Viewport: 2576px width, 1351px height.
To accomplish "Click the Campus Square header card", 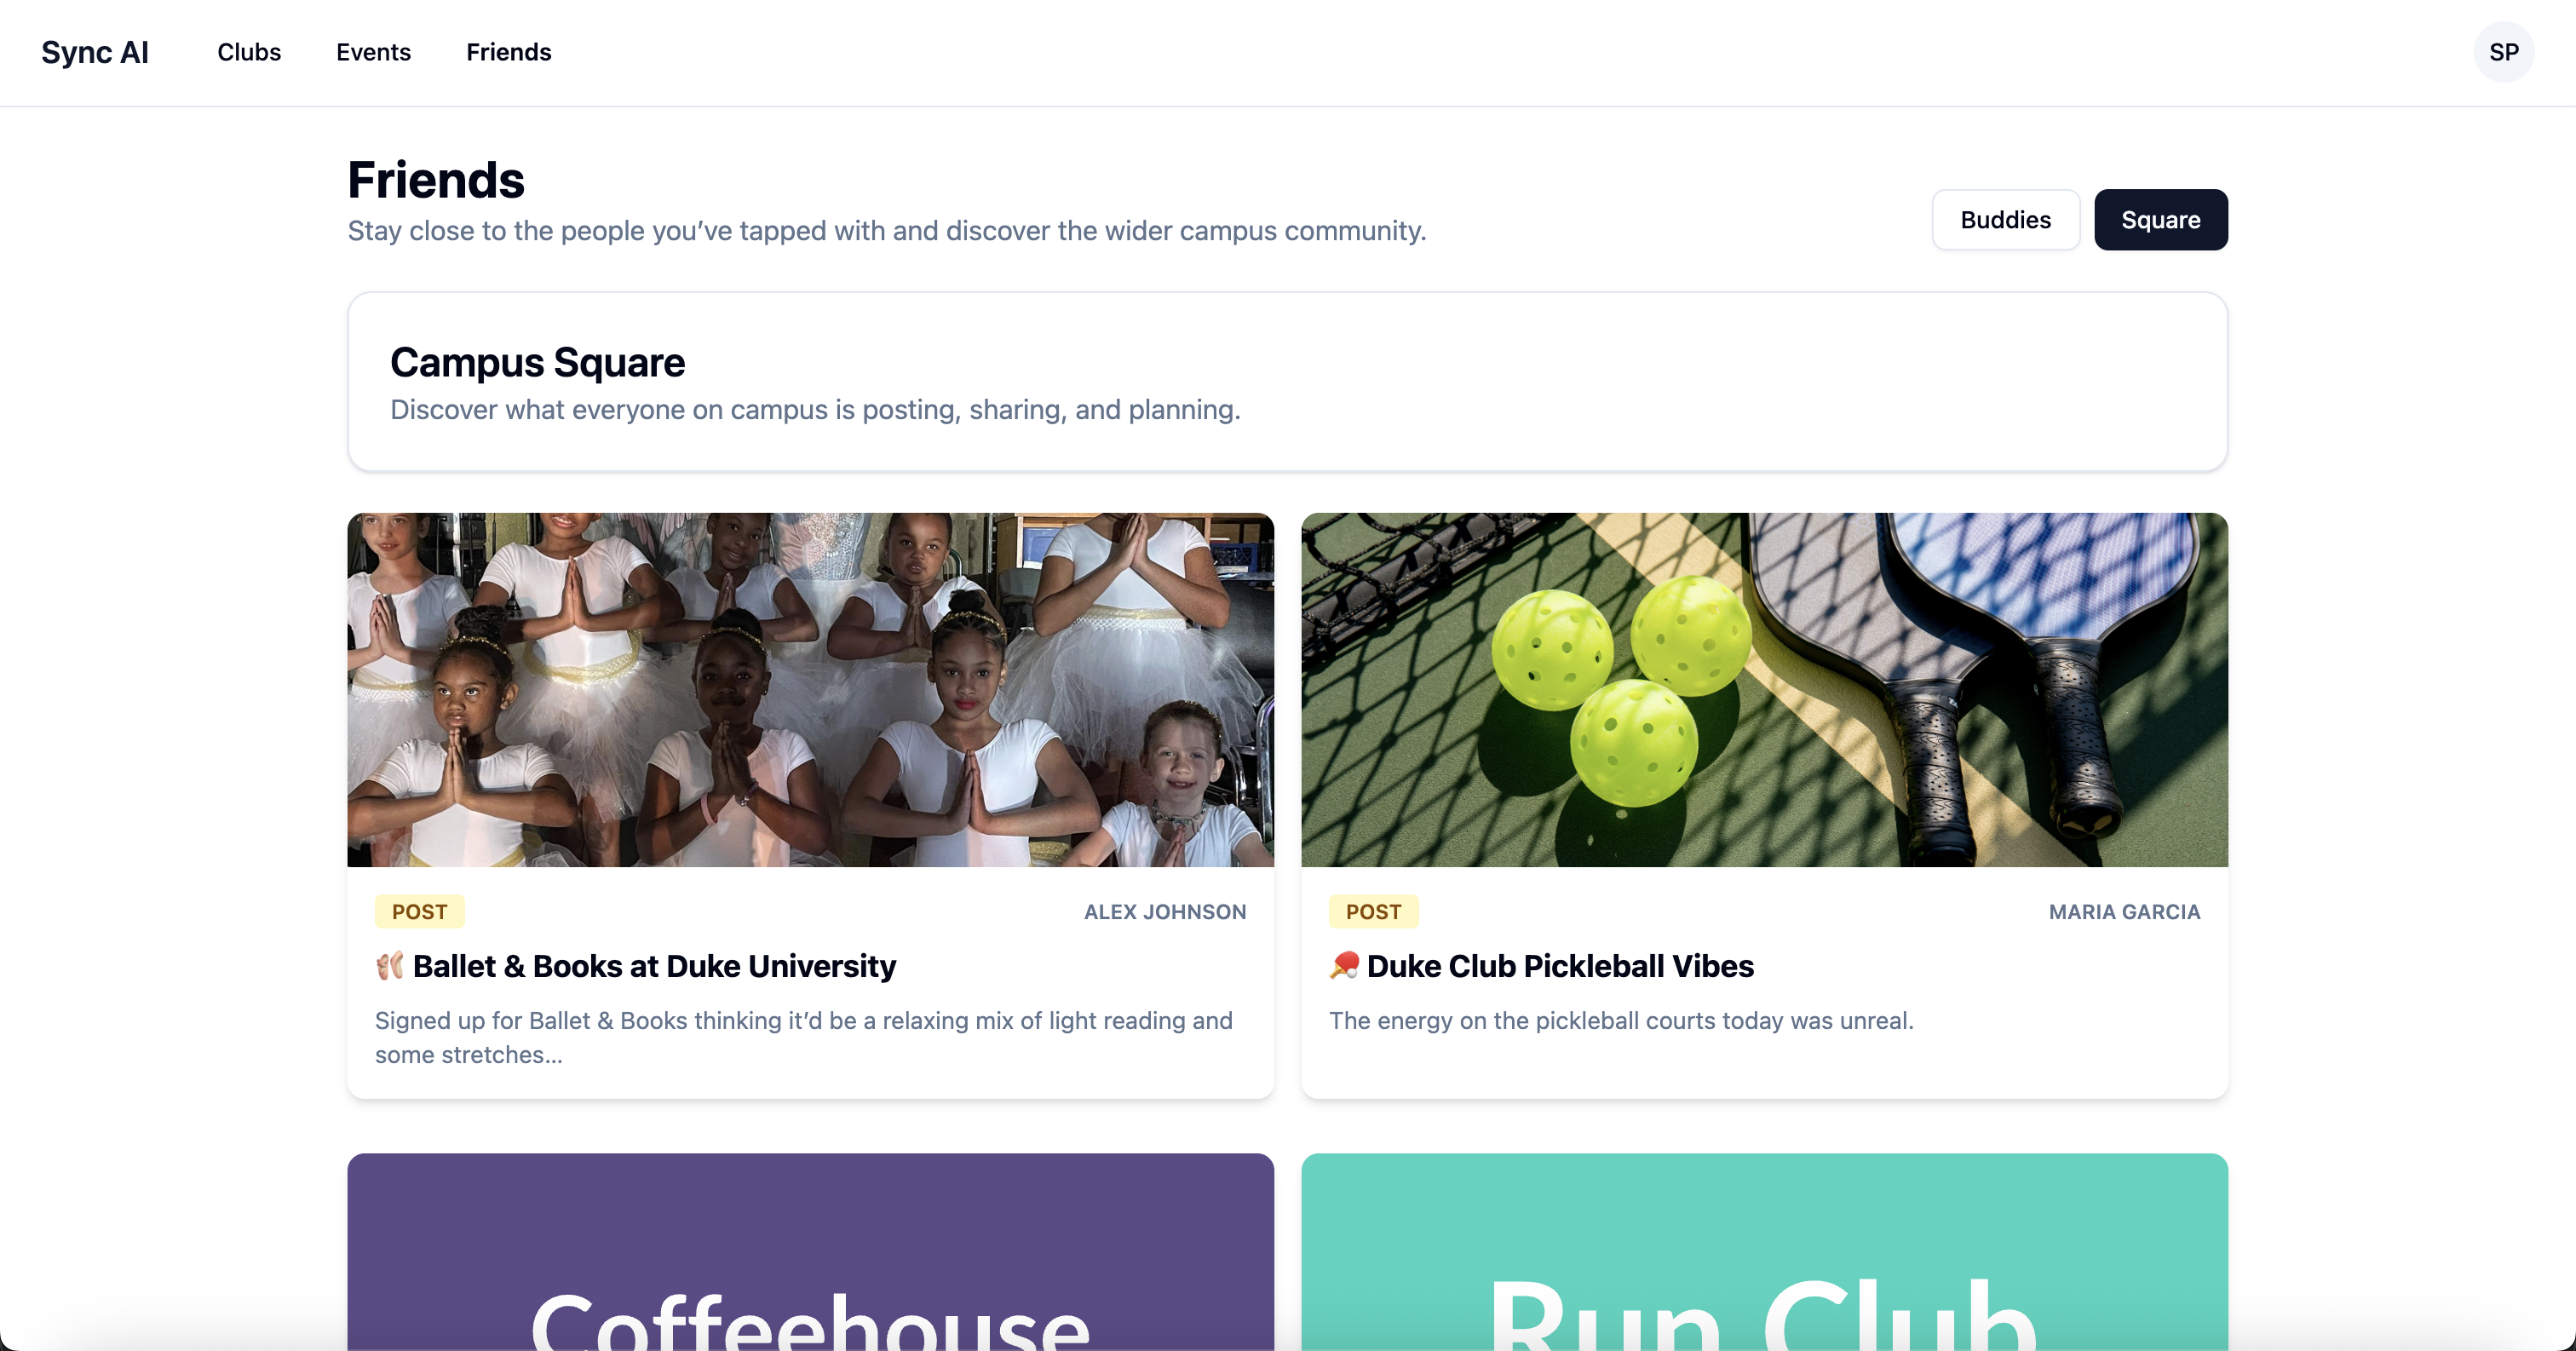I will [x=1287, y=382].
